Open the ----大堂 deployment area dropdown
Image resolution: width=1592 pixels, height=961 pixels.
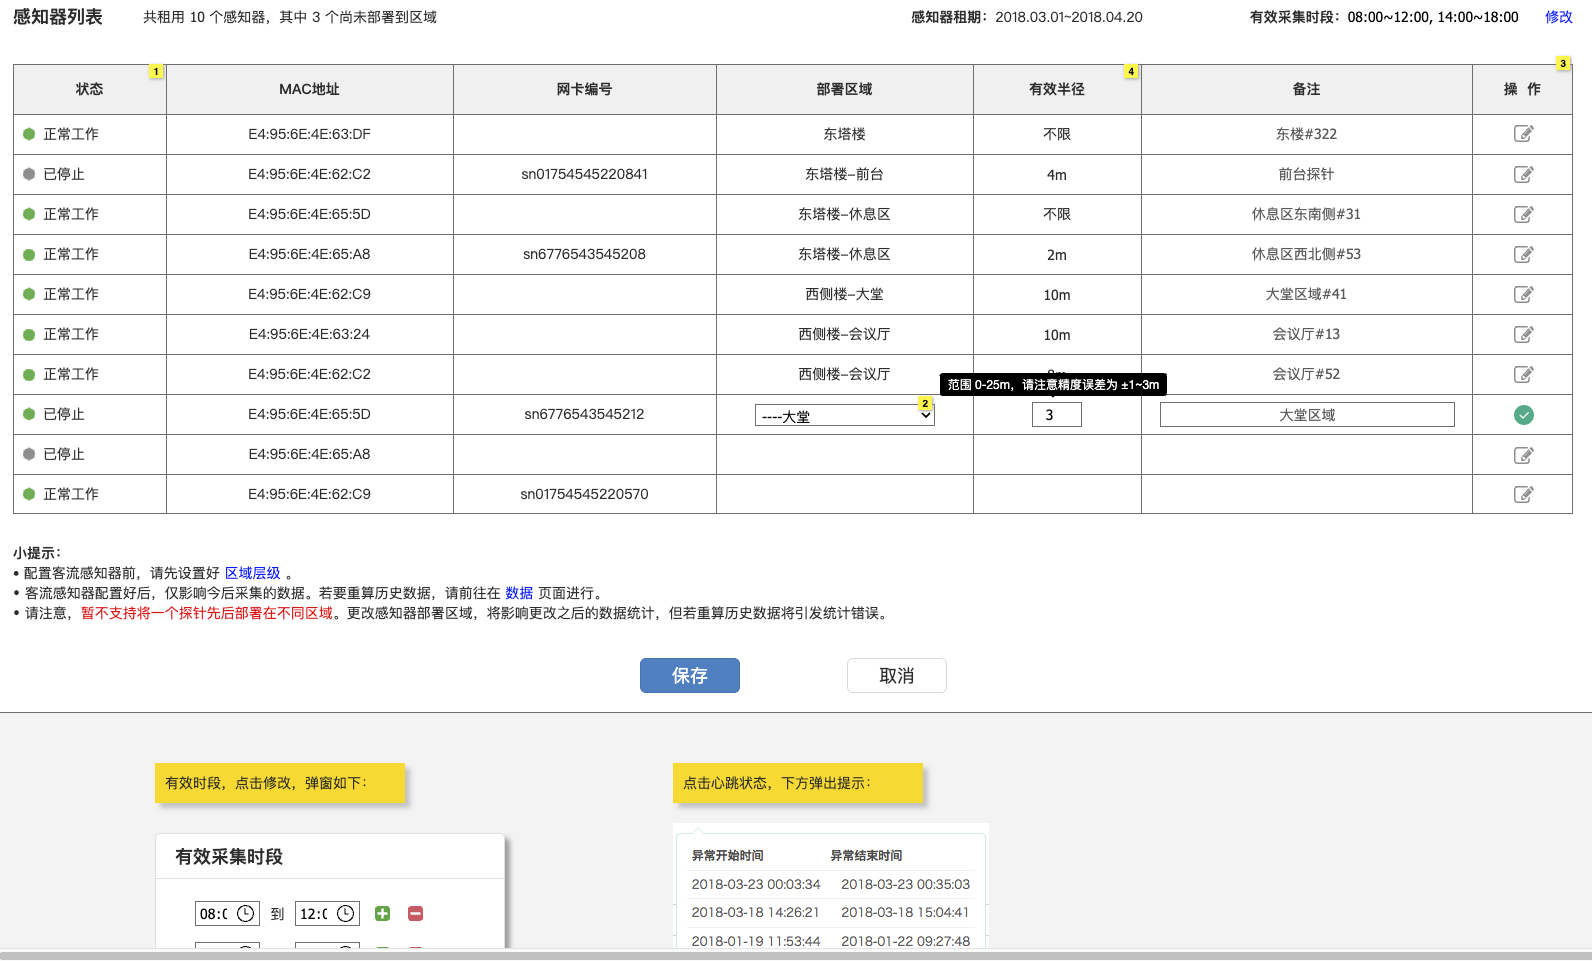click(845, 415)
